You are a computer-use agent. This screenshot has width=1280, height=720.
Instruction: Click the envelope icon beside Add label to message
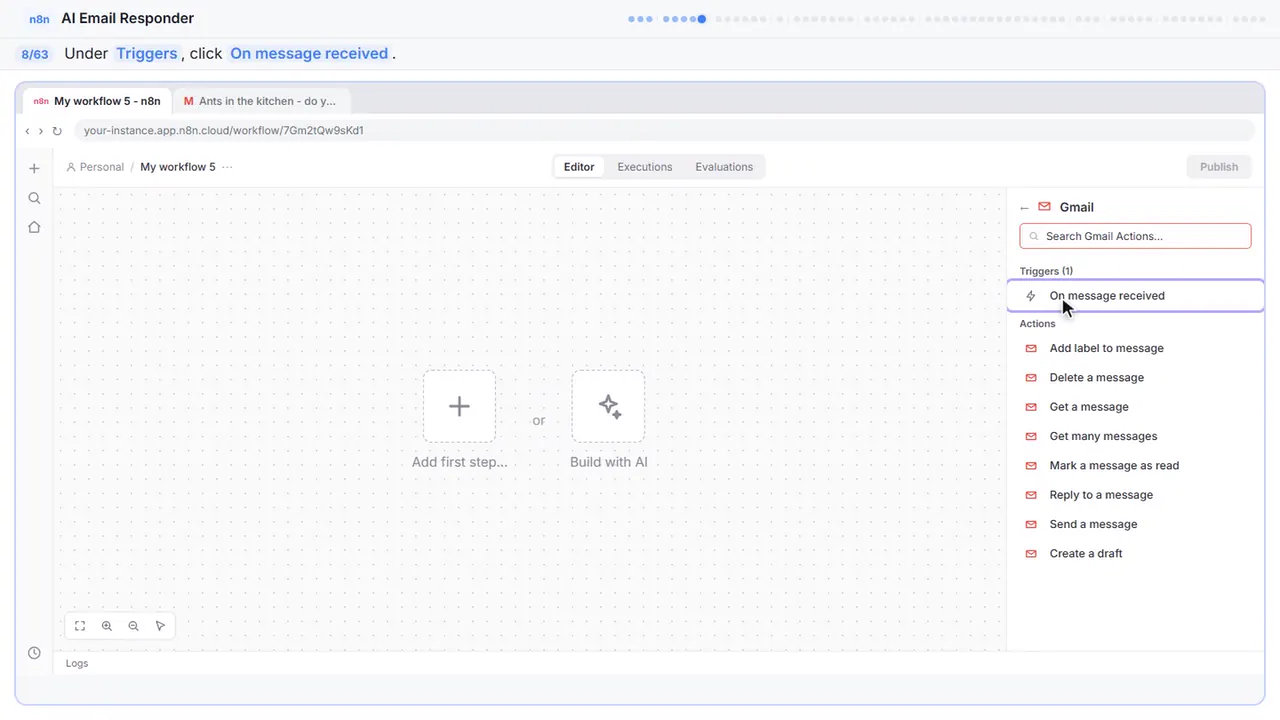coord(1031,348)
